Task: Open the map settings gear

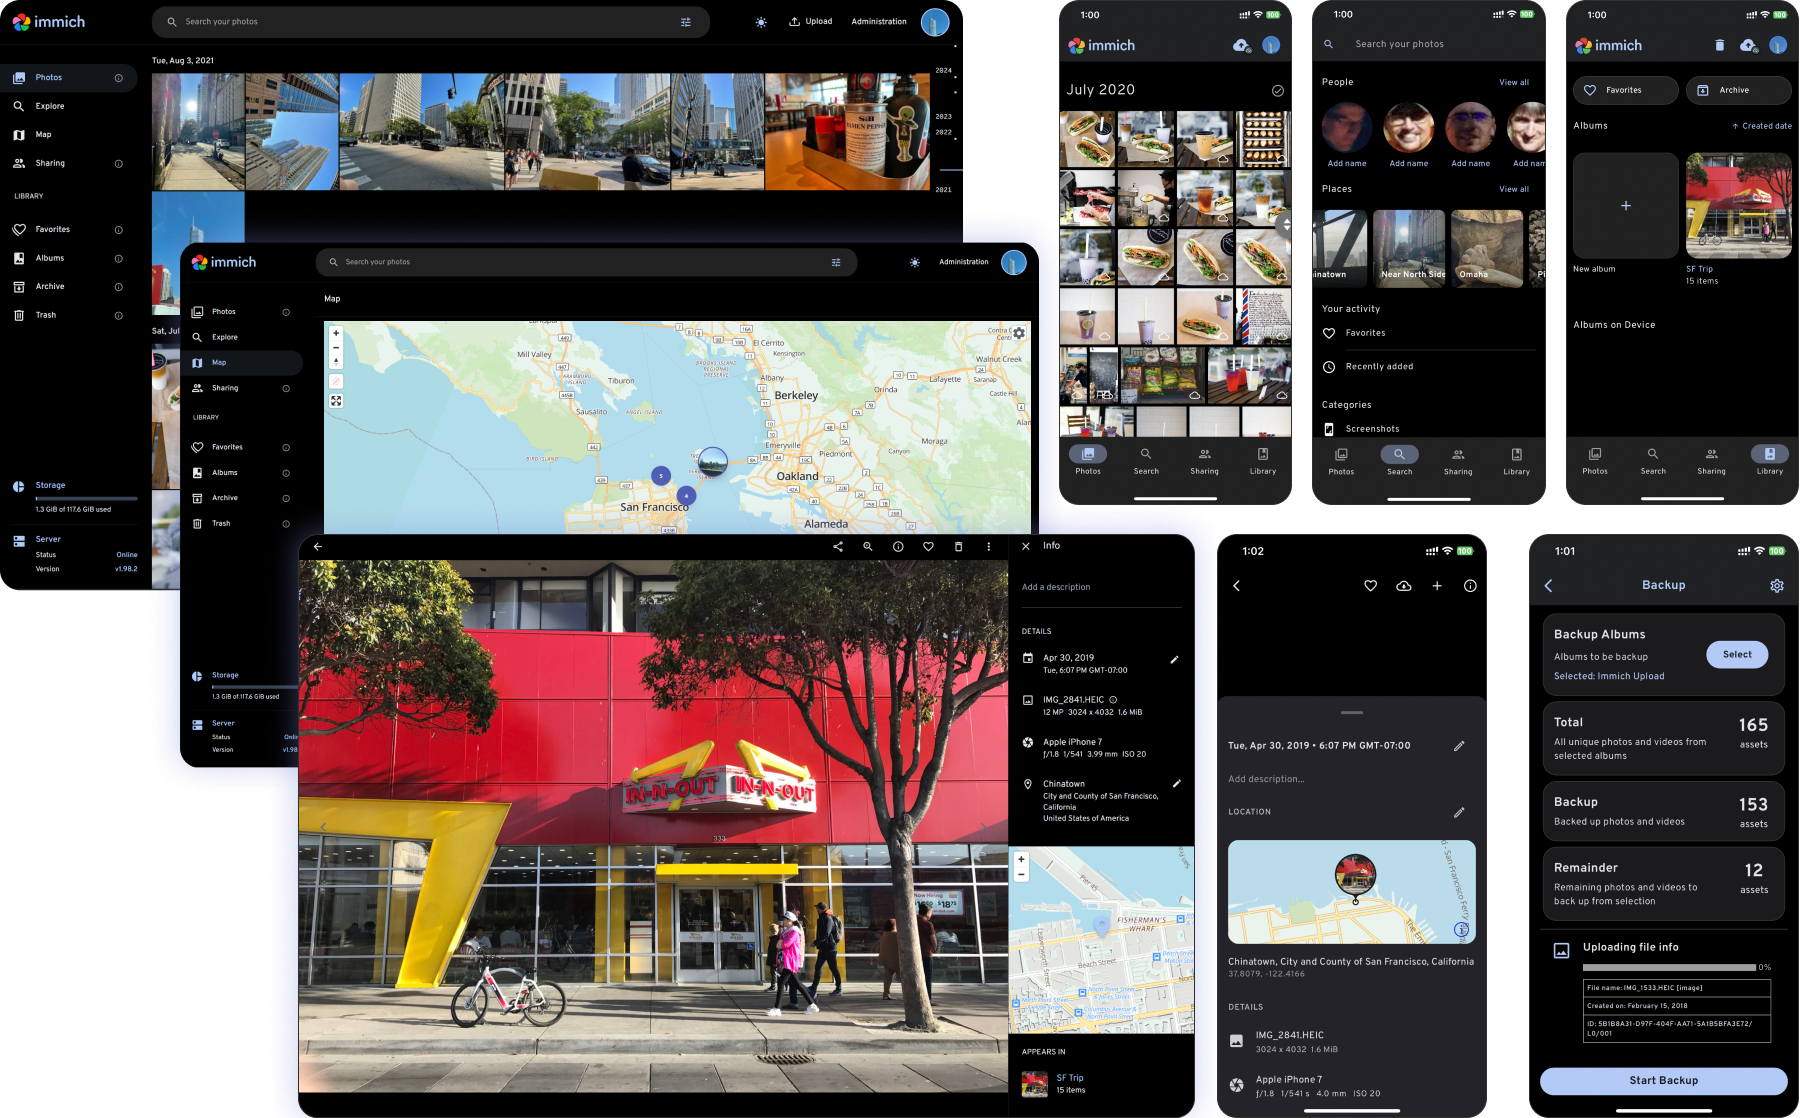Action: pos(1019,333)
